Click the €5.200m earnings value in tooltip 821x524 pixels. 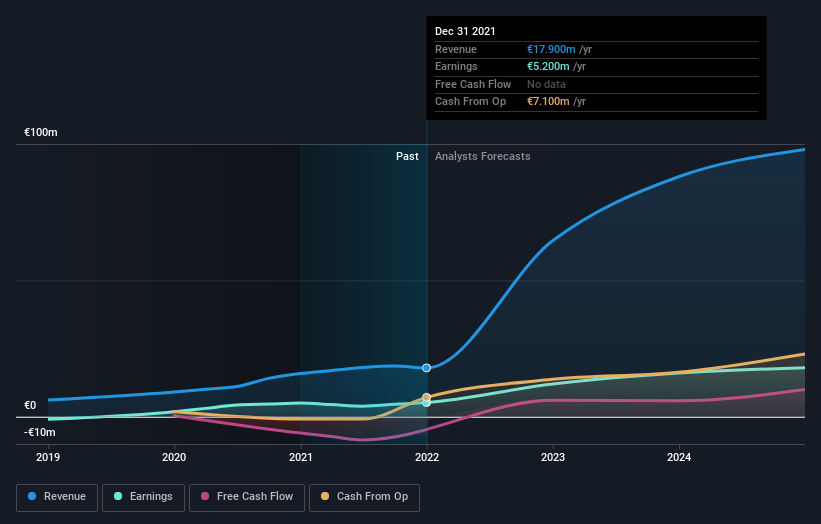[548, 66]
